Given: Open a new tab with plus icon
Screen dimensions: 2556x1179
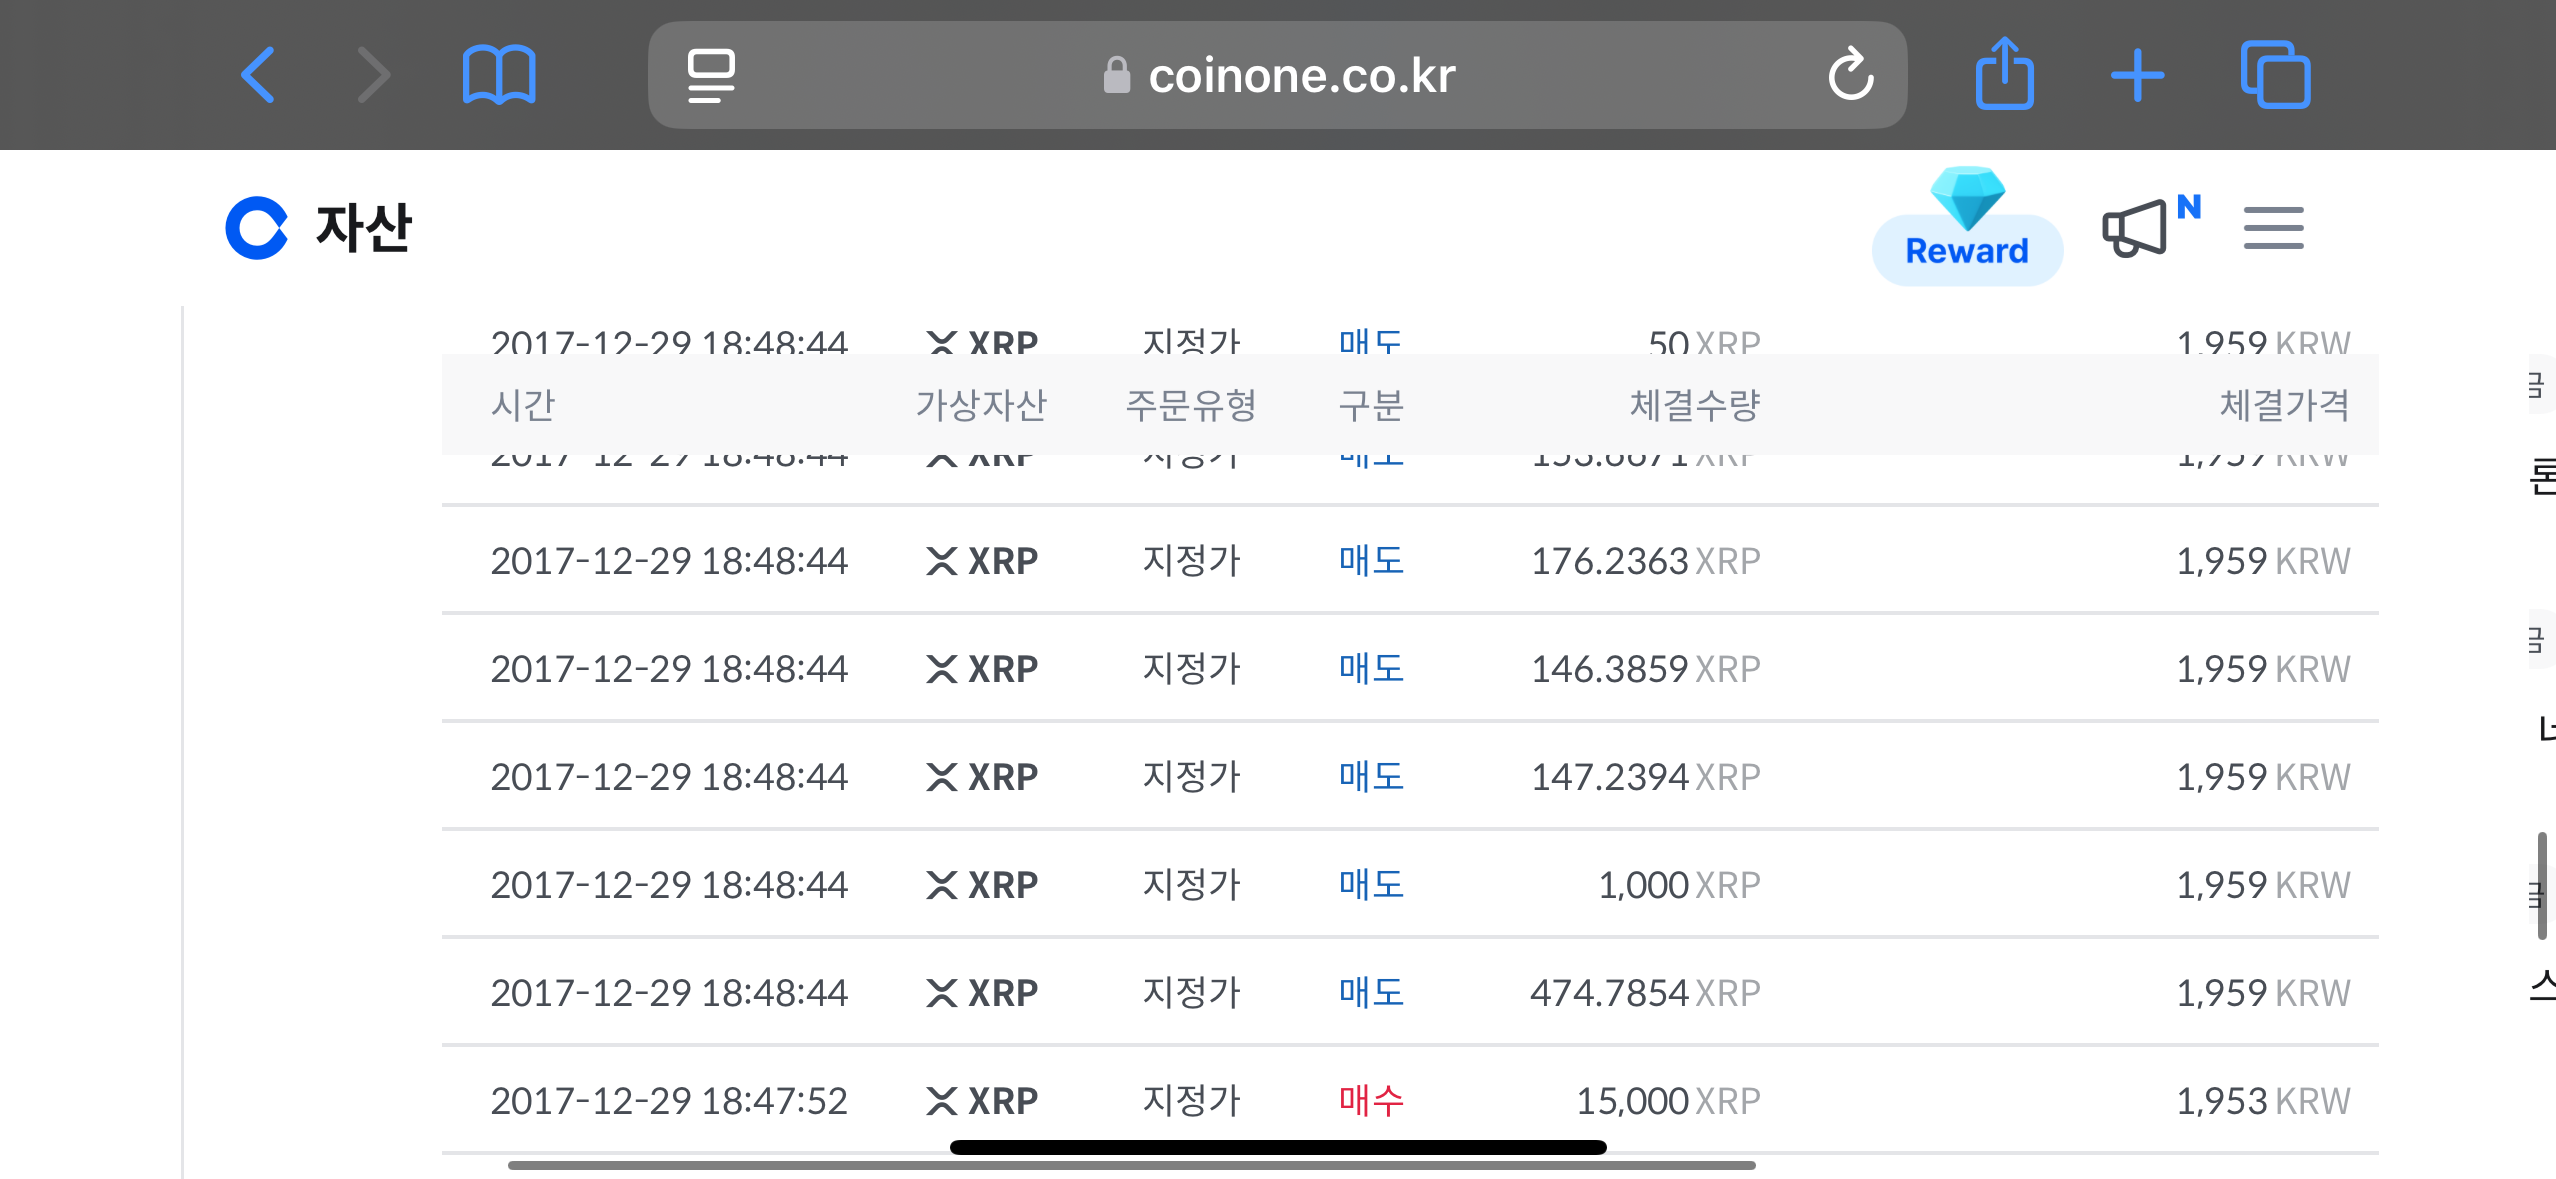Looking at the screenshot, I should pos(2137,75).
